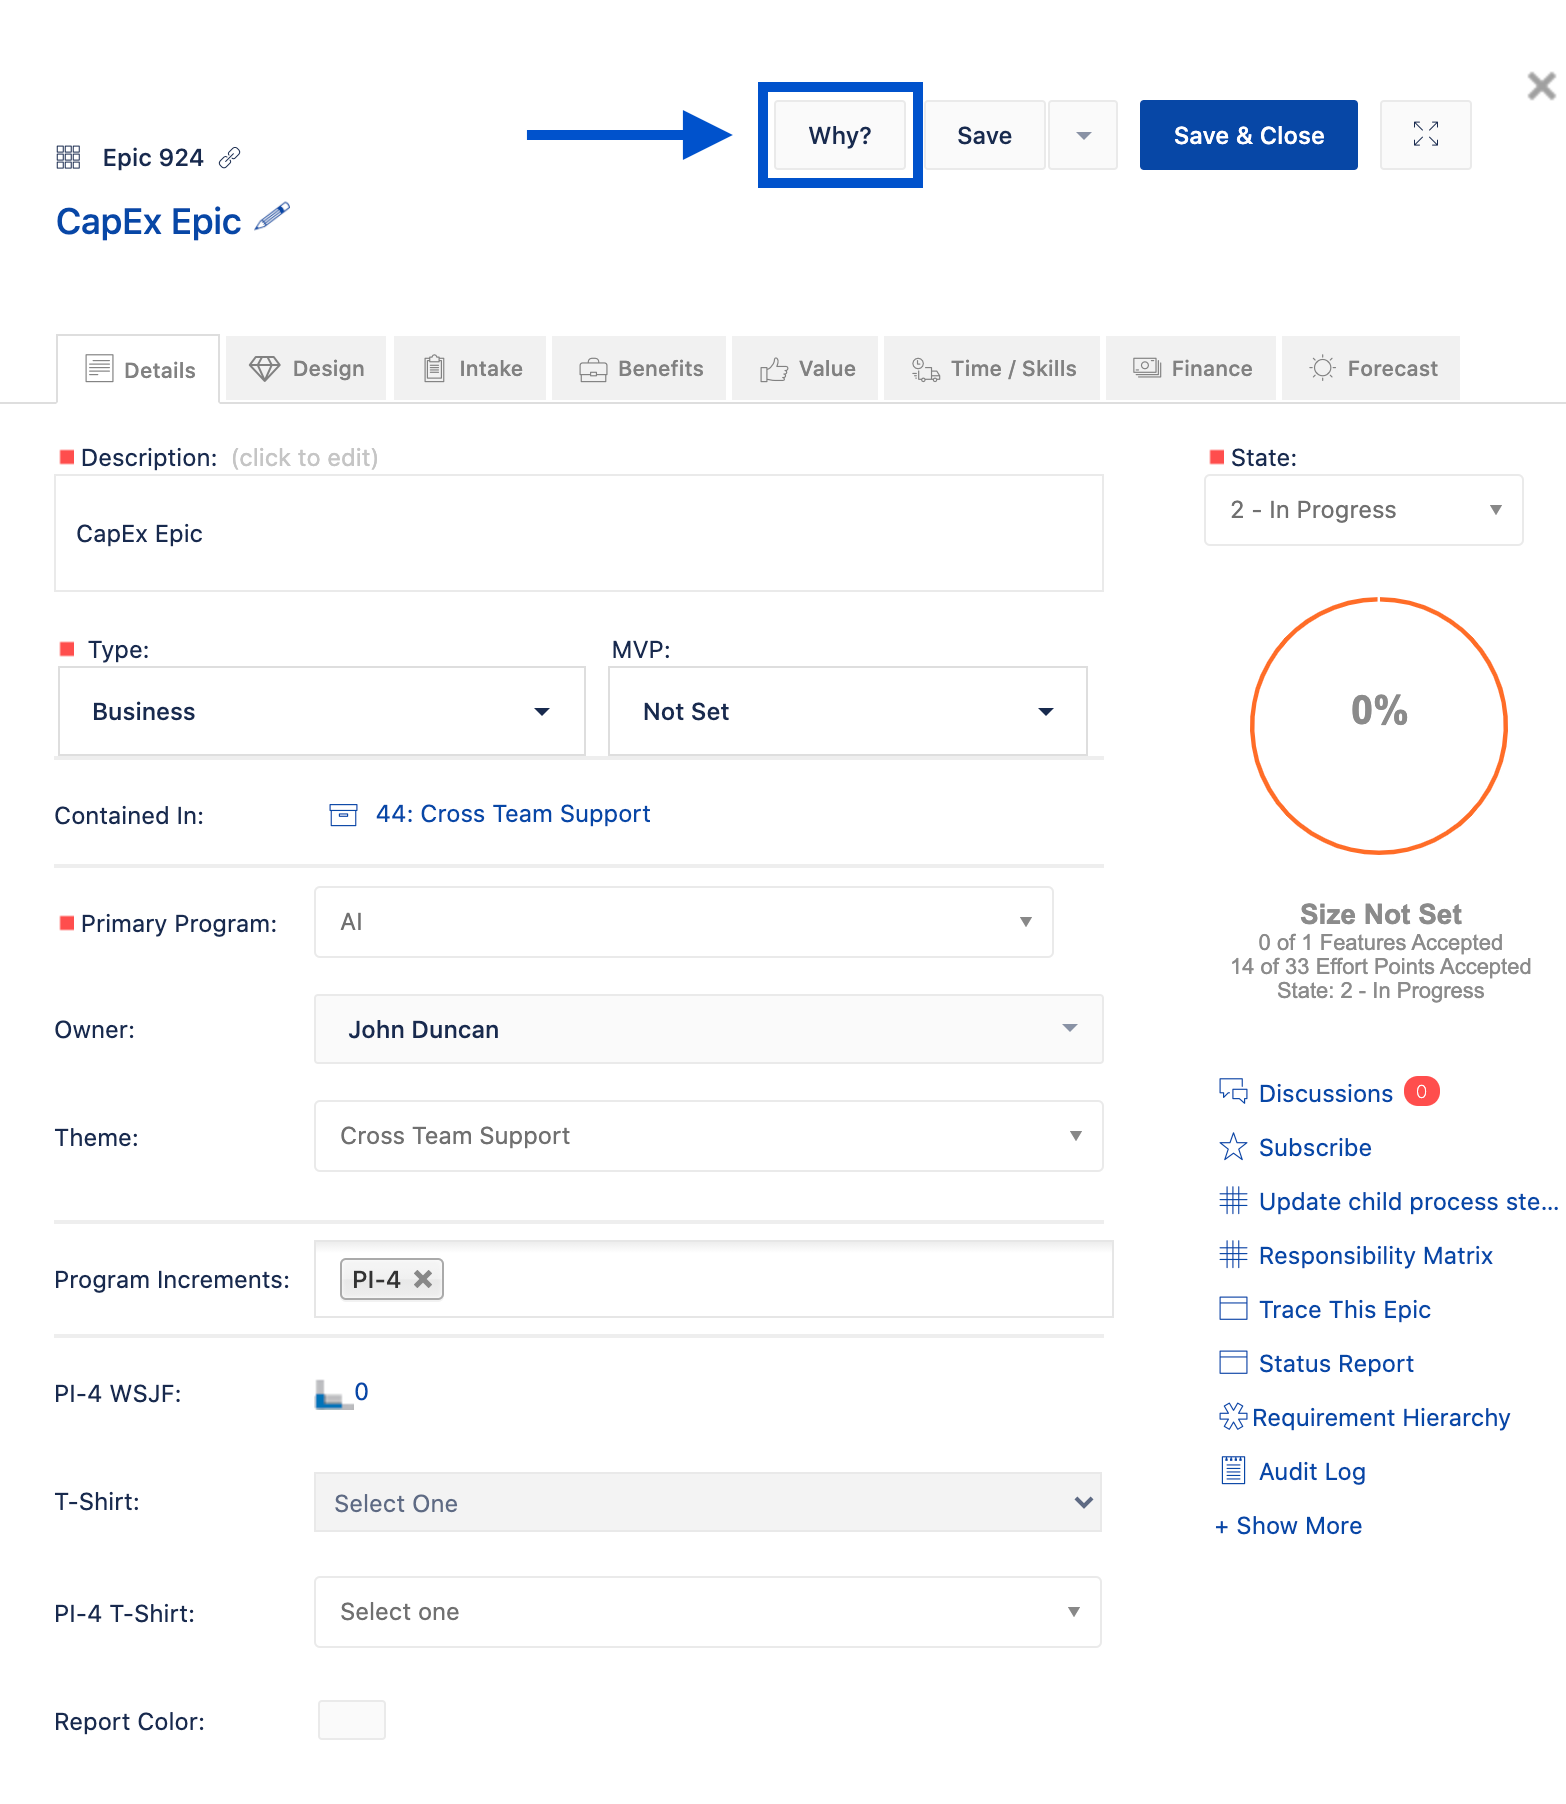Image resolution: width=1566 pixels, height=1804 pixels.
Task: Click the grid icon next to Epic 924
Action: [x=68, y=157]
